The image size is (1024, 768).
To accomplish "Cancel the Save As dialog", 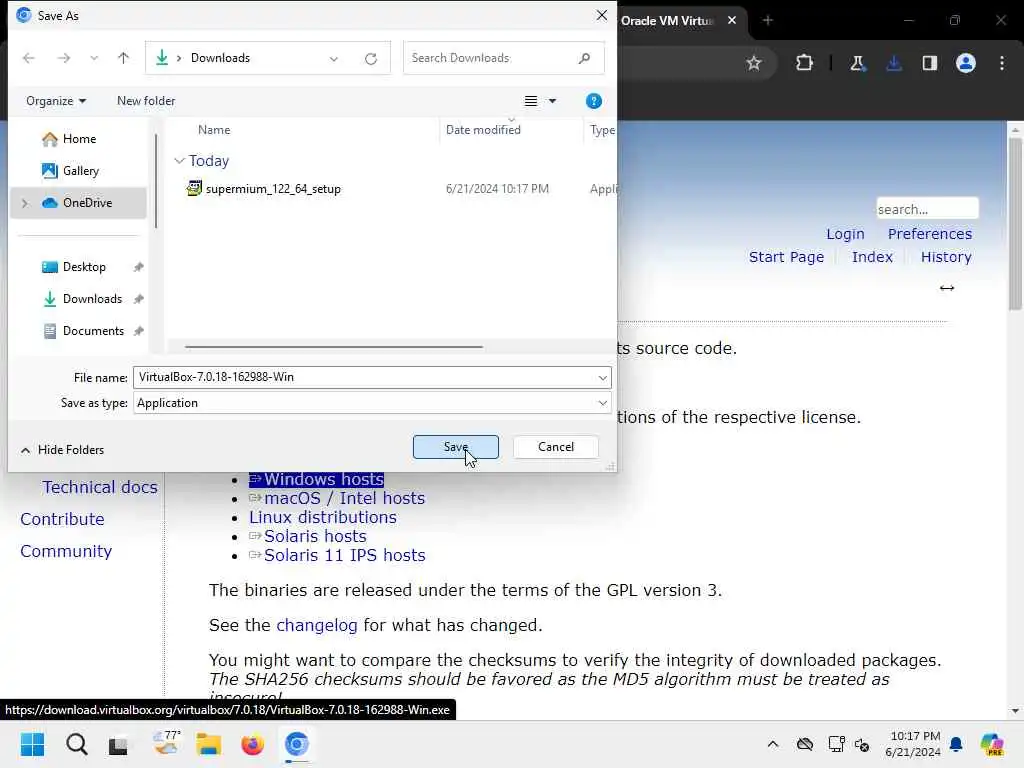I will tap(556, 447).
